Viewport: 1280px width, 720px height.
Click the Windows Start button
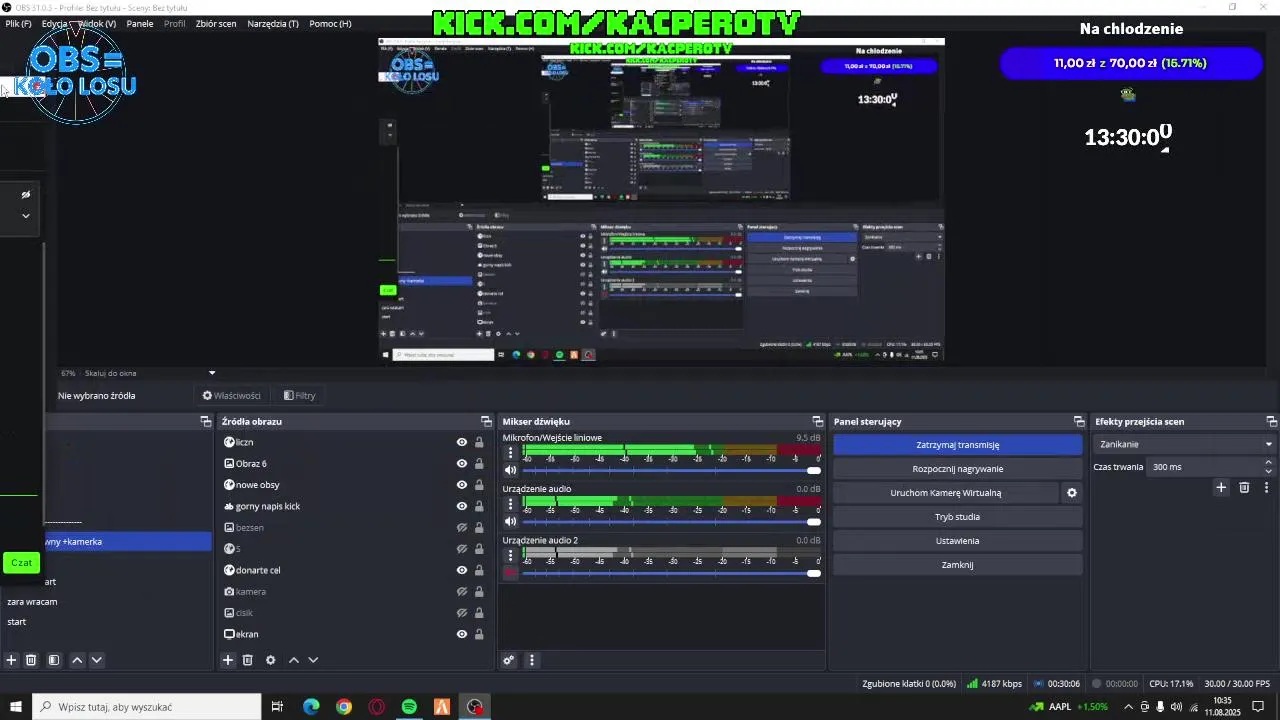(16, 707)
